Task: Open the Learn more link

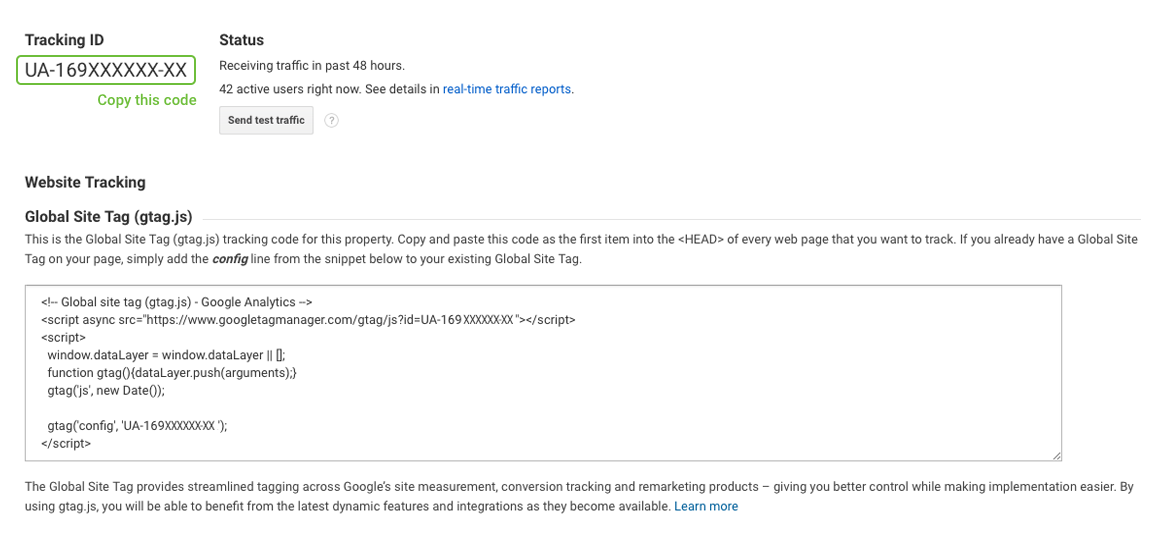Action: click(706, 506)
